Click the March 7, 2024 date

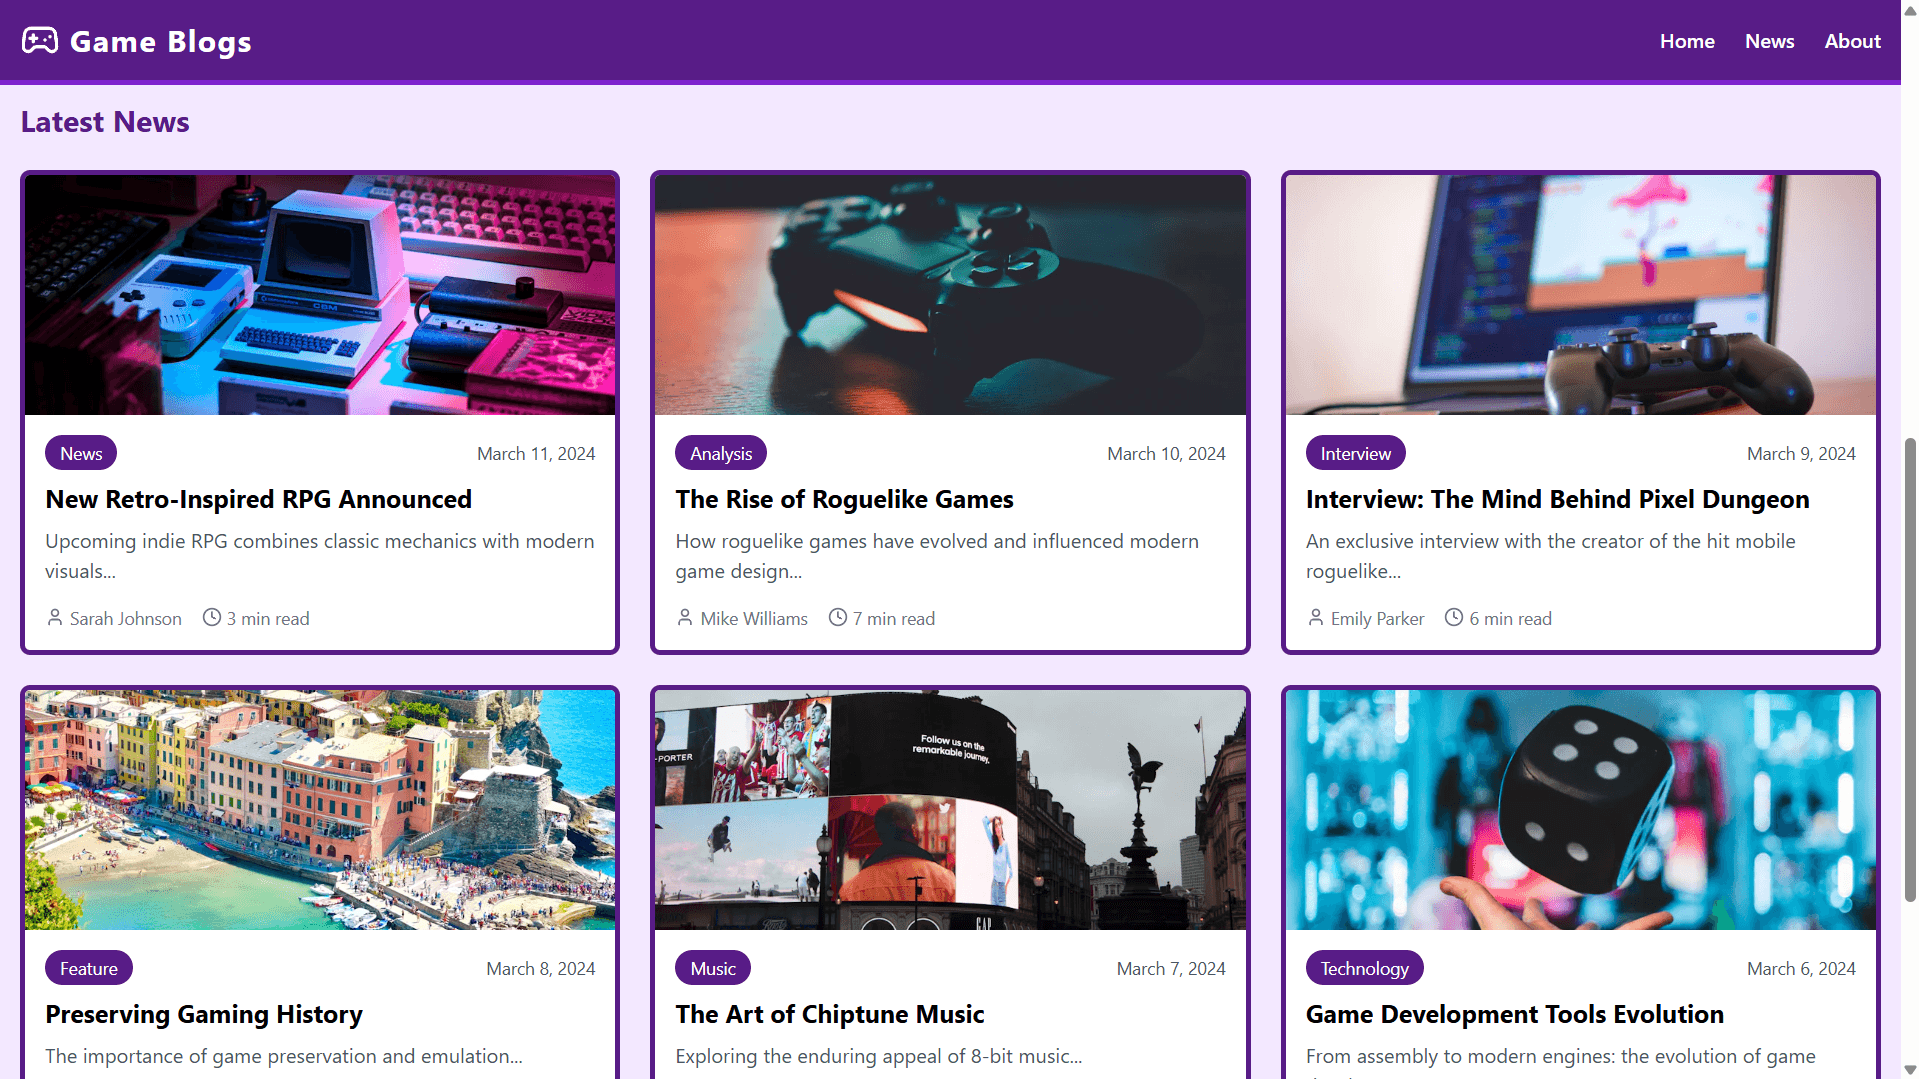(x=1171, y=968)
